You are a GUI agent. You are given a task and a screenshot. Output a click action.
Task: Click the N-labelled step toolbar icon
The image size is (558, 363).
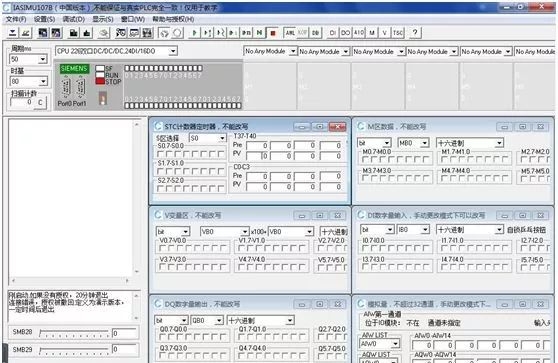[259, 33]
